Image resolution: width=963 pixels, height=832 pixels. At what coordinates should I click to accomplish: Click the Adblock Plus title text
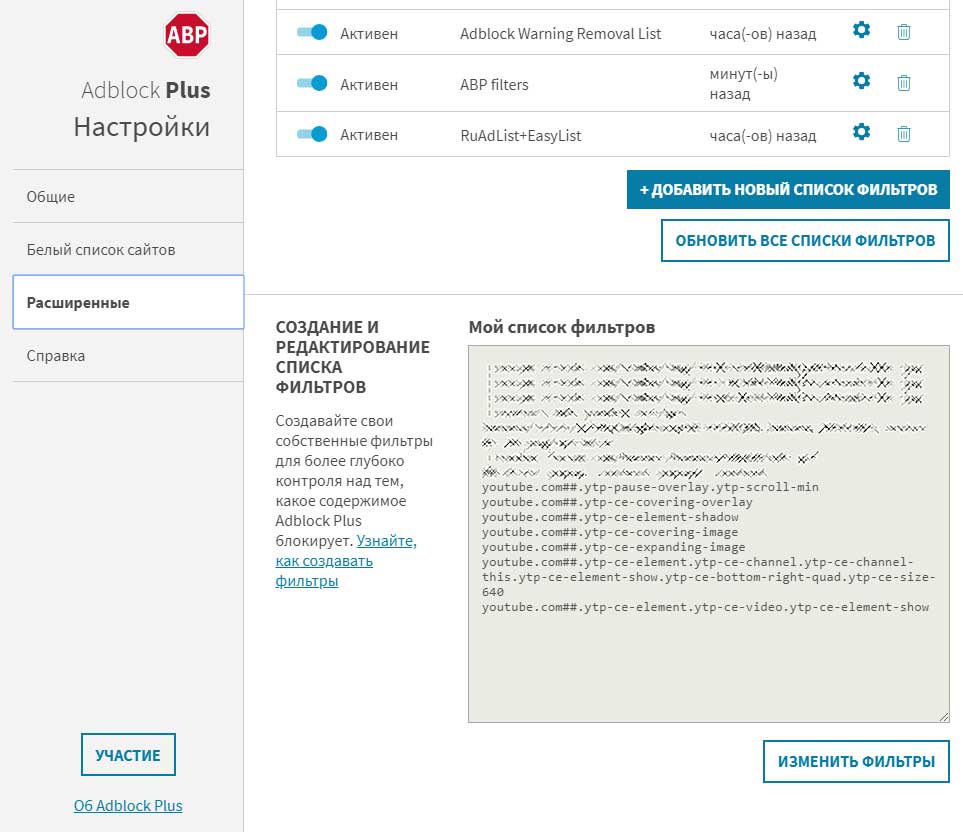tap(146, 90)
